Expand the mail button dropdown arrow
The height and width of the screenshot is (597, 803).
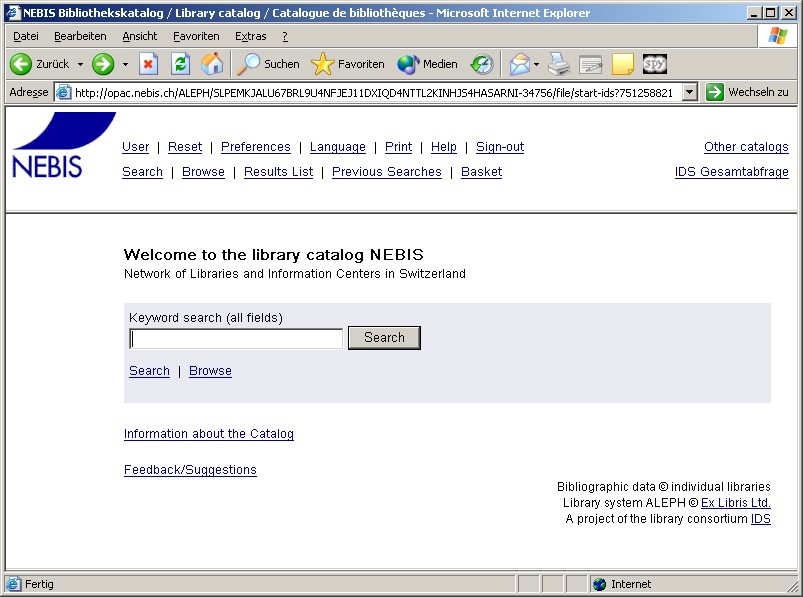point(536,65)
